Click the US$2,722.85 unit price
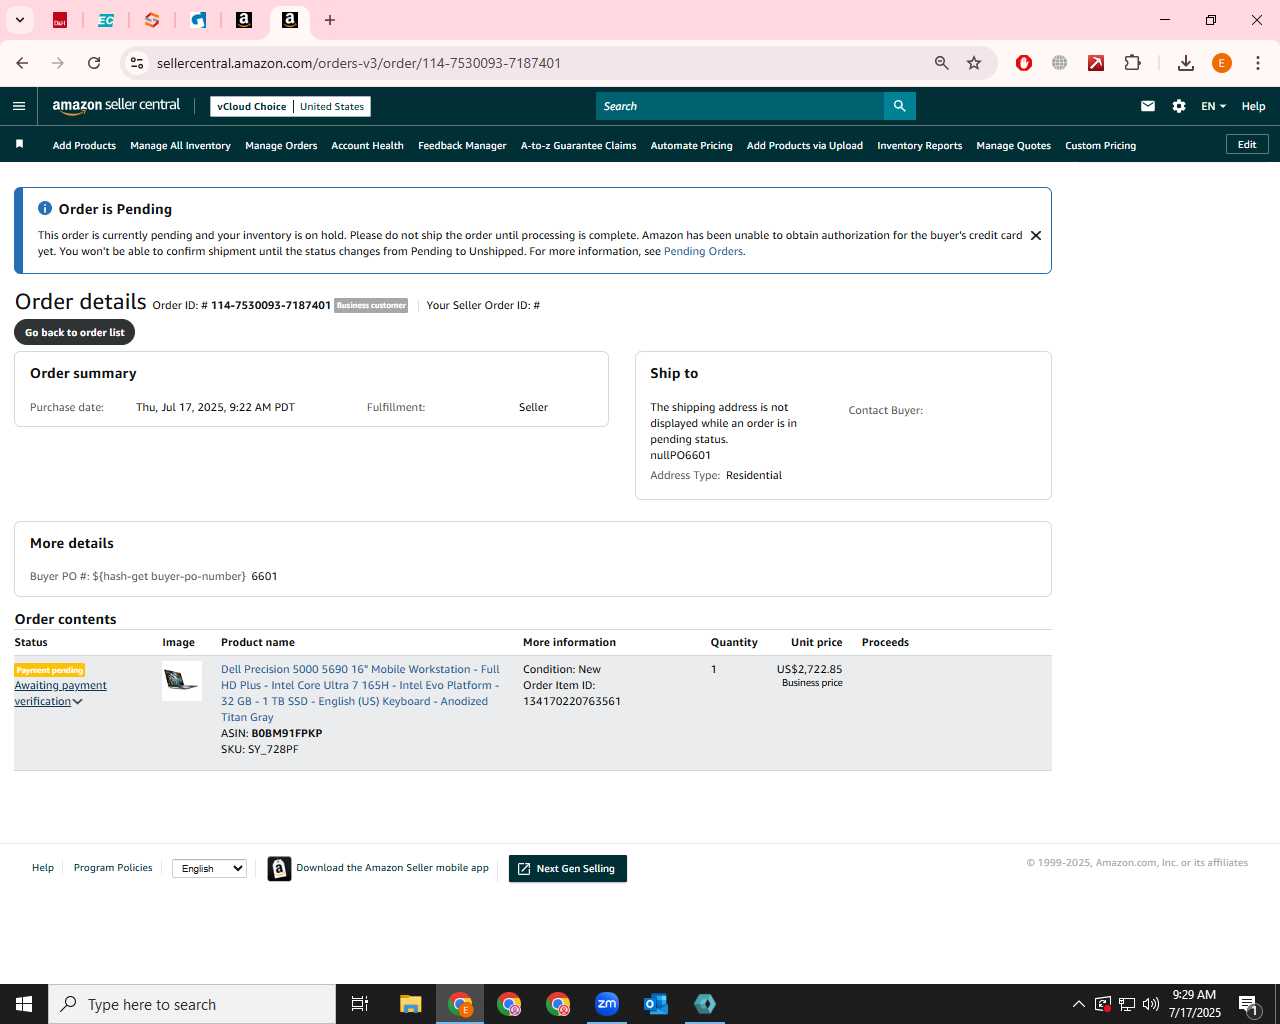 click(809, 670)
